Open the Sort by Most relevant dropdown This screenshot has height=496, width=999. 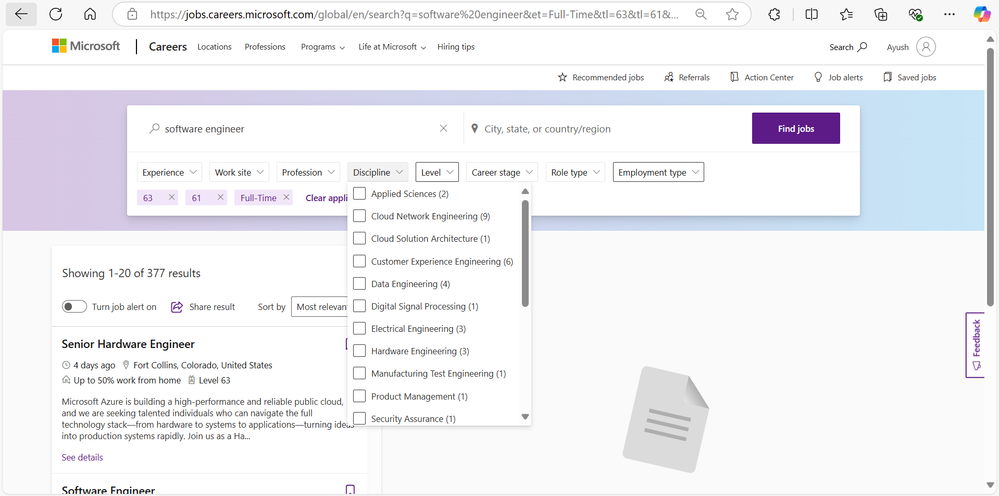[x=322, y=307]
